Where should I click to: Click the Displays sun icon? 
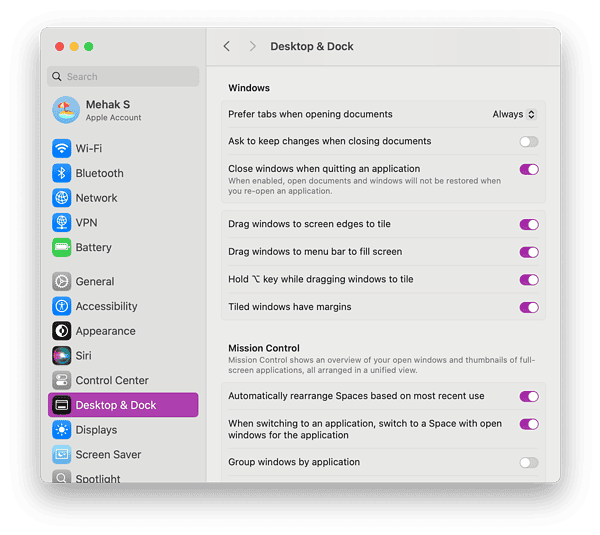click(x=62, y=430)
